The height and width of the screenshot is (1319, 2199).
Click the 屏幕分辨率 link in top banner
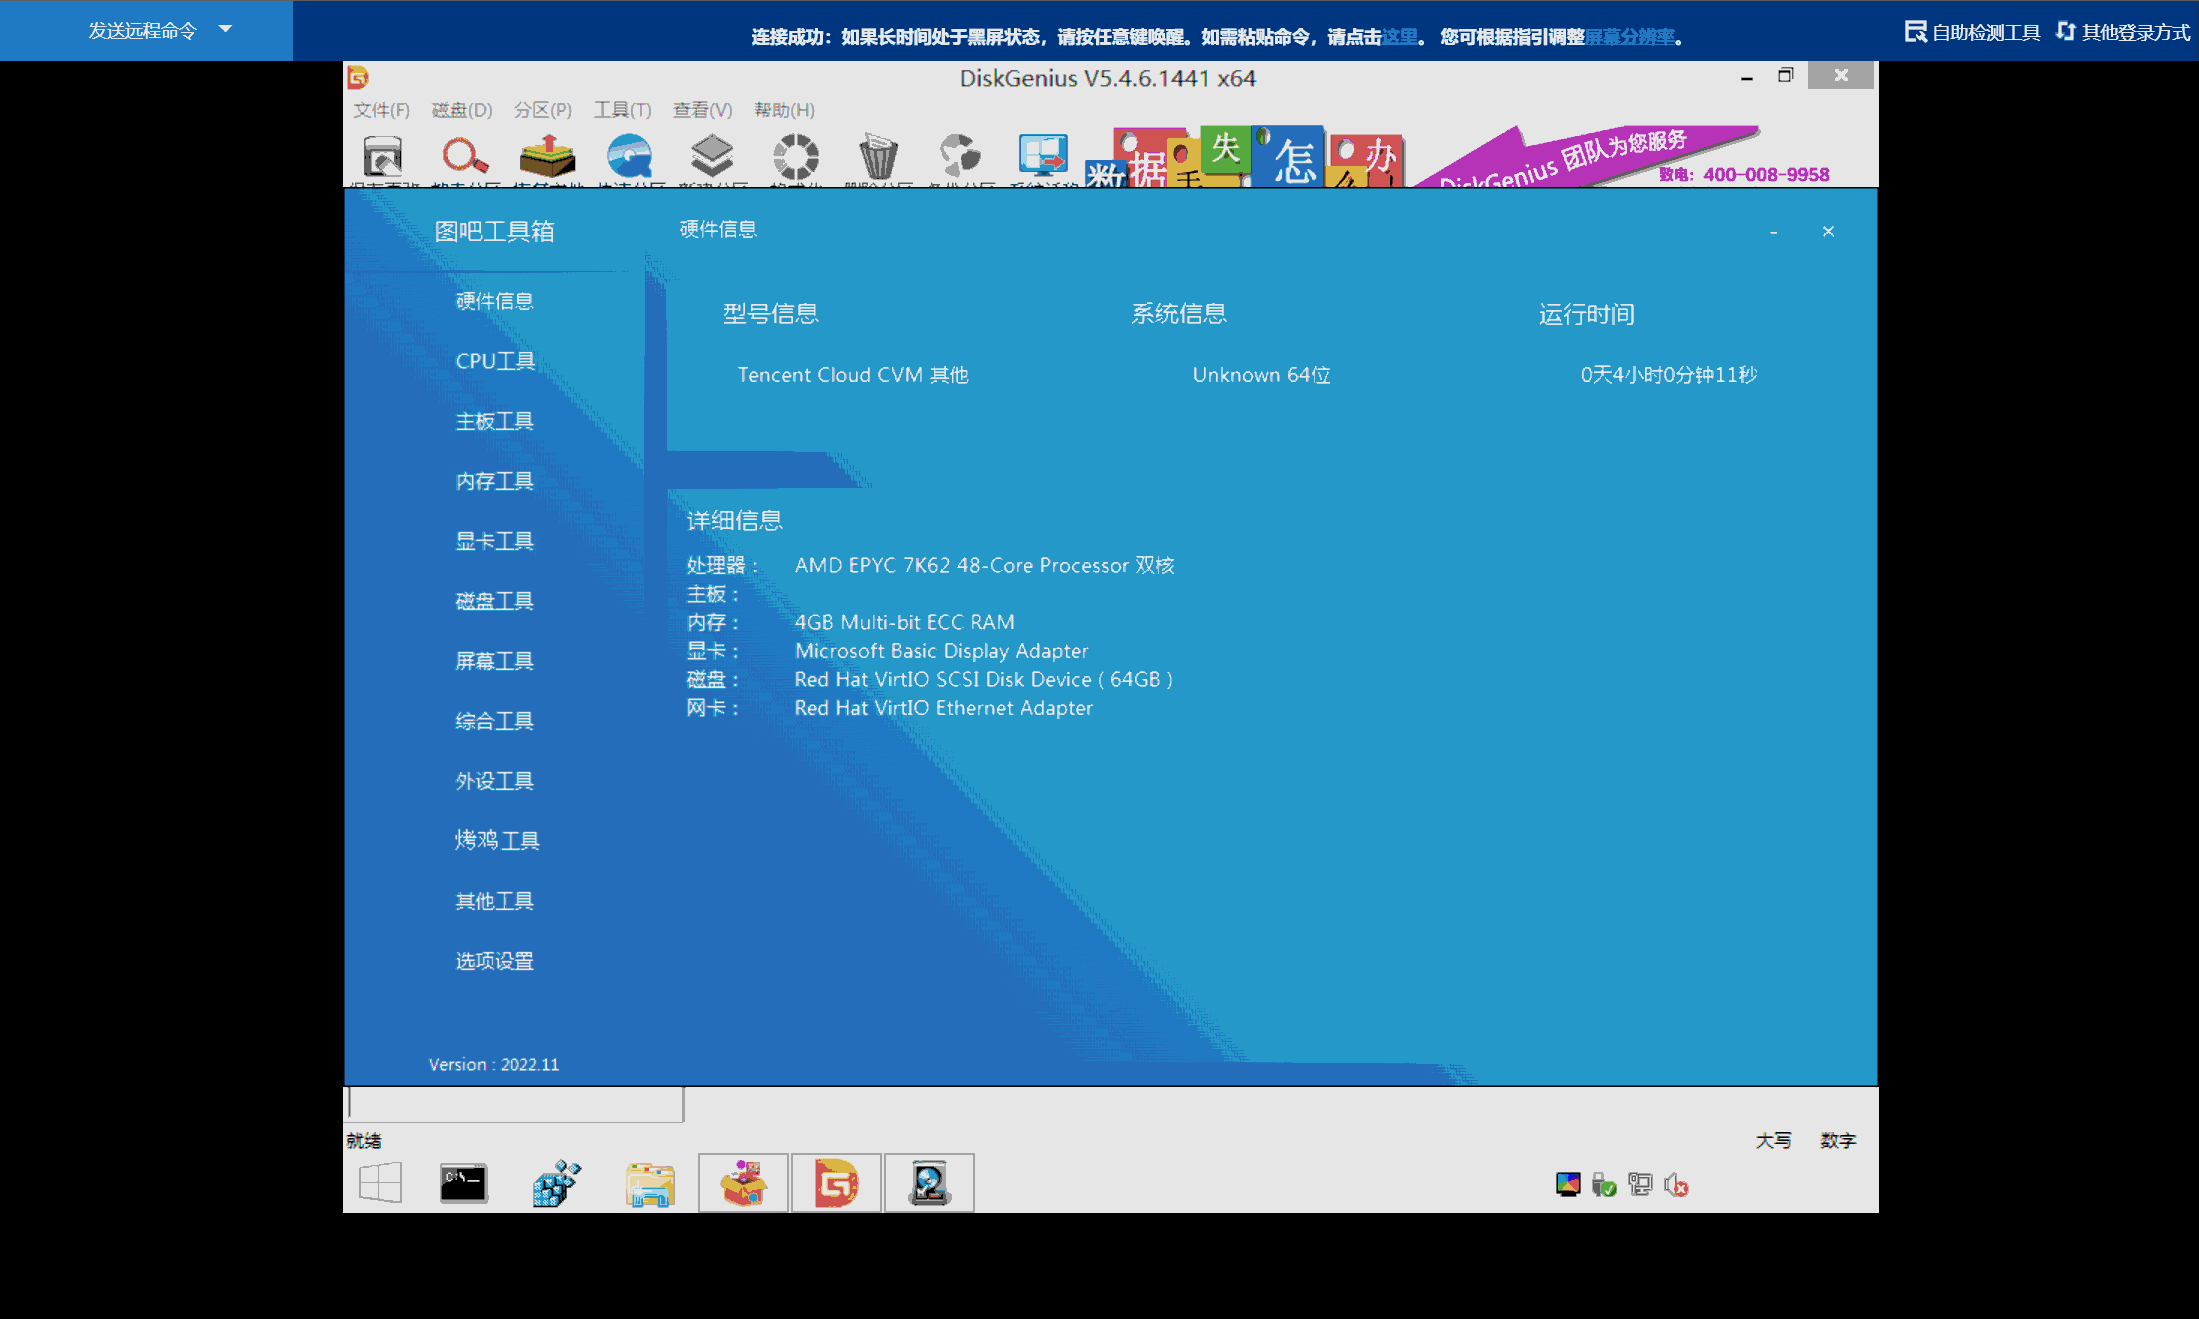[1630, 37]
